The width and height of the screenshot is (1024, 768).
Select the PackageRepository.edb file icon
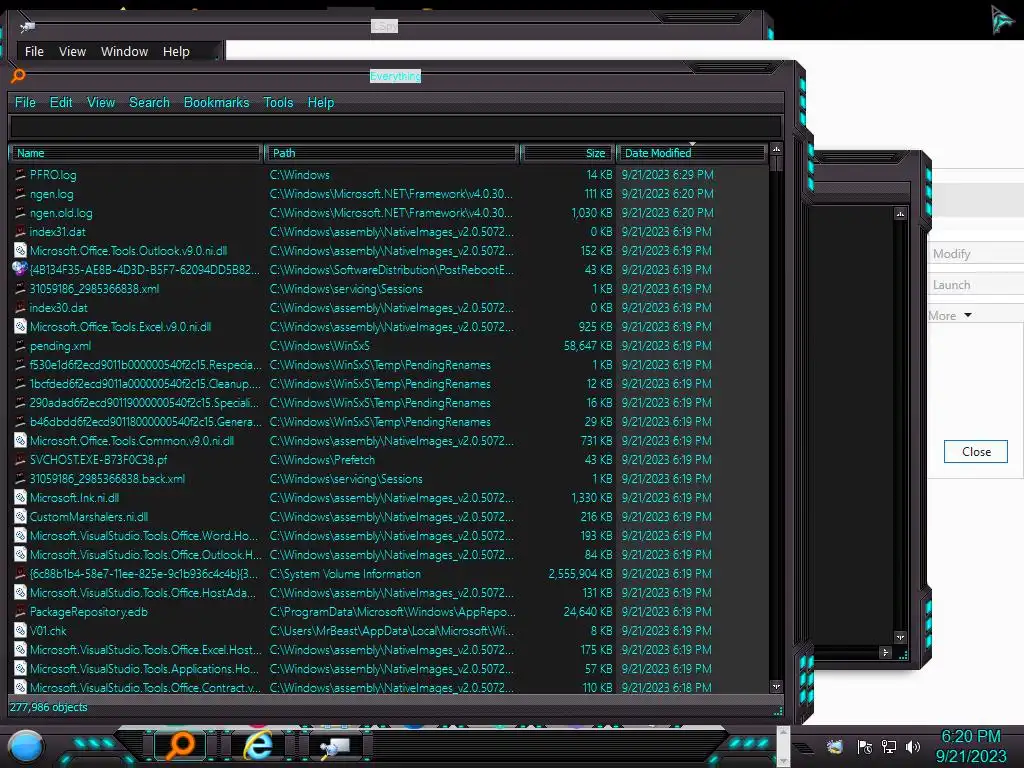click(x=20, y=612)
